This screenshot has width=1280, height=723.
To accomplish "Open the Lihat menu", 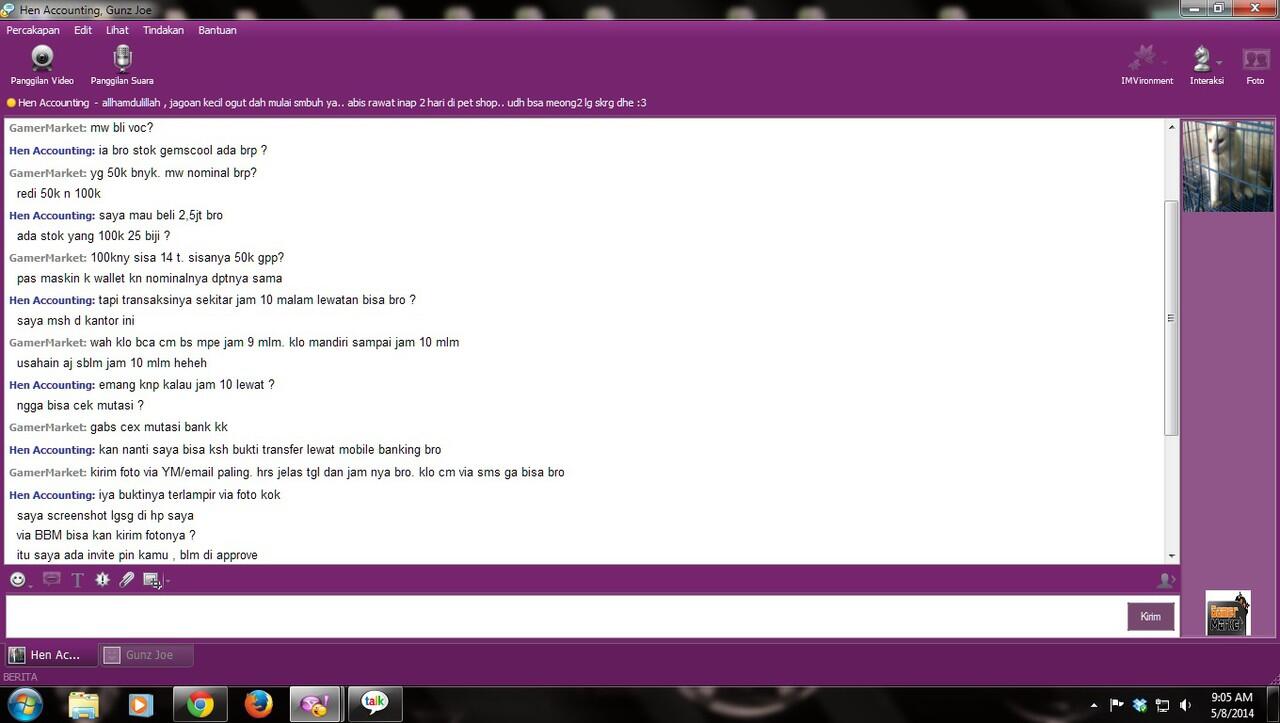I will click(117, 30).
